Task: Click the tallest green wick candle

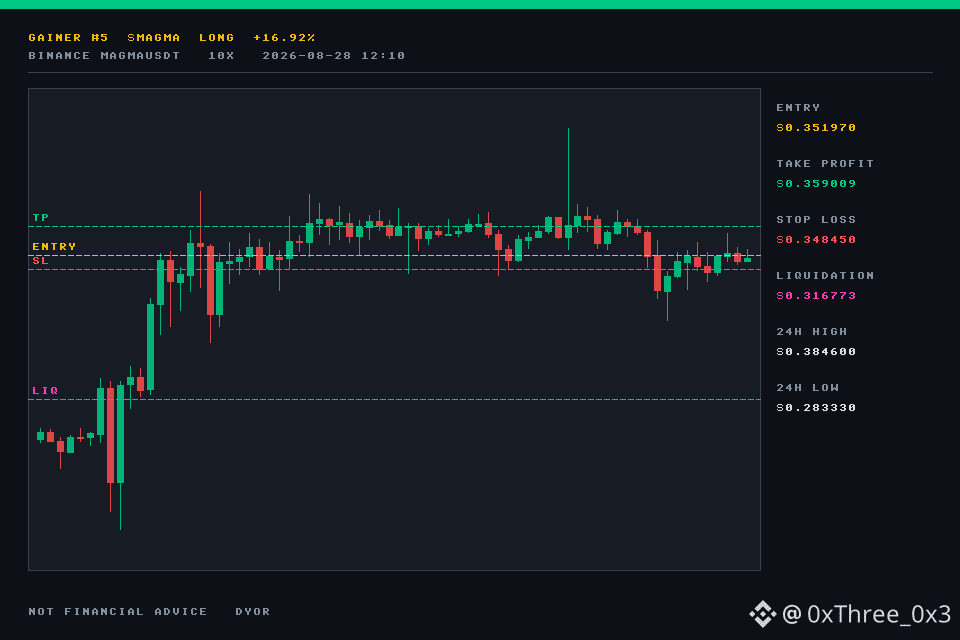Action: tap(568, 189)
